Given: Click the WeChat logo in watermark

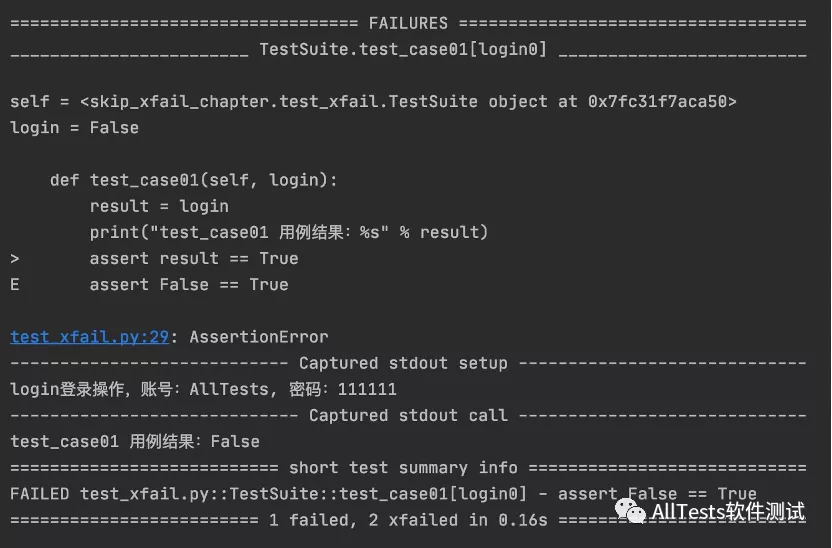Looking at the screenshot, I should pos(631,512).
